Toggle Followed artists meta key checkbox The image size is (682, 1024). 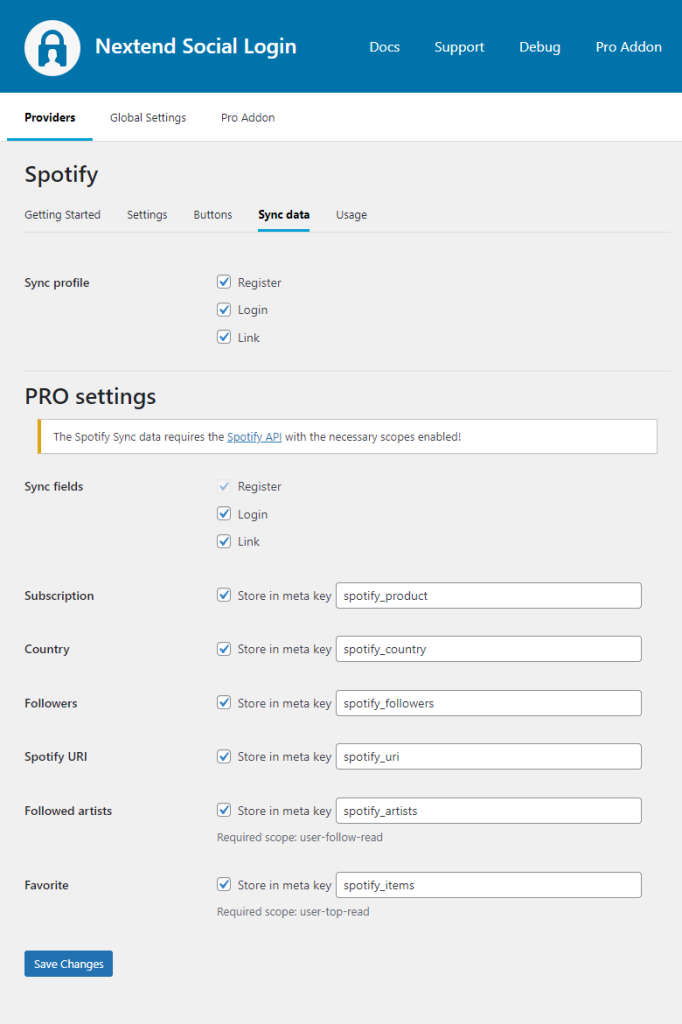click(224, 810)
